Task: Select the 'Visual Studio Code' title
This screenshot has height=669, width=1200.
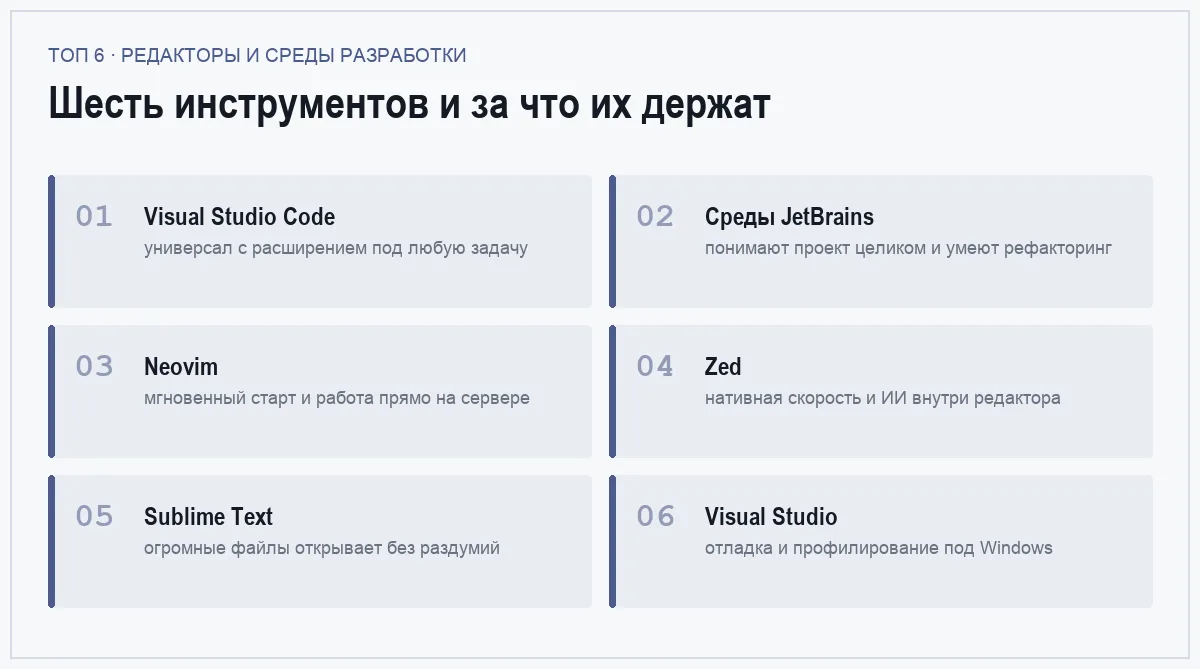Action: pyautogui.click(x=239, y=217)
